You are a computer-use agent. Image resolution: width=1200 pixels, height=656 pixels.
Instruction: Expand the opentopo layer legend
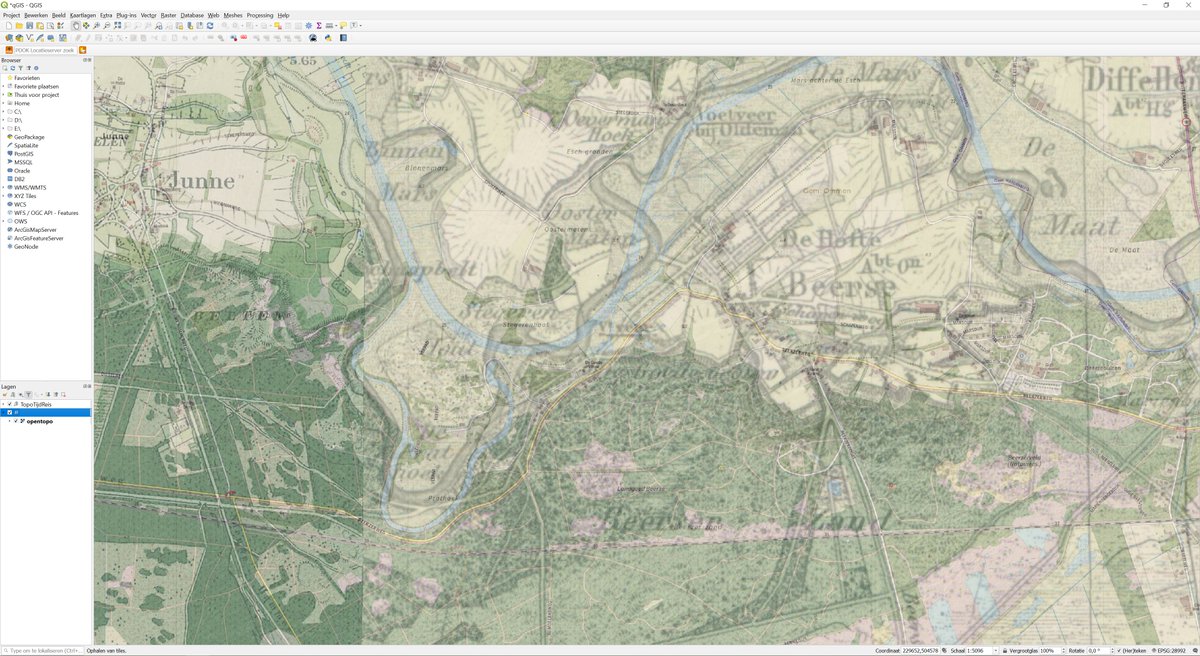tap(9, 421)
